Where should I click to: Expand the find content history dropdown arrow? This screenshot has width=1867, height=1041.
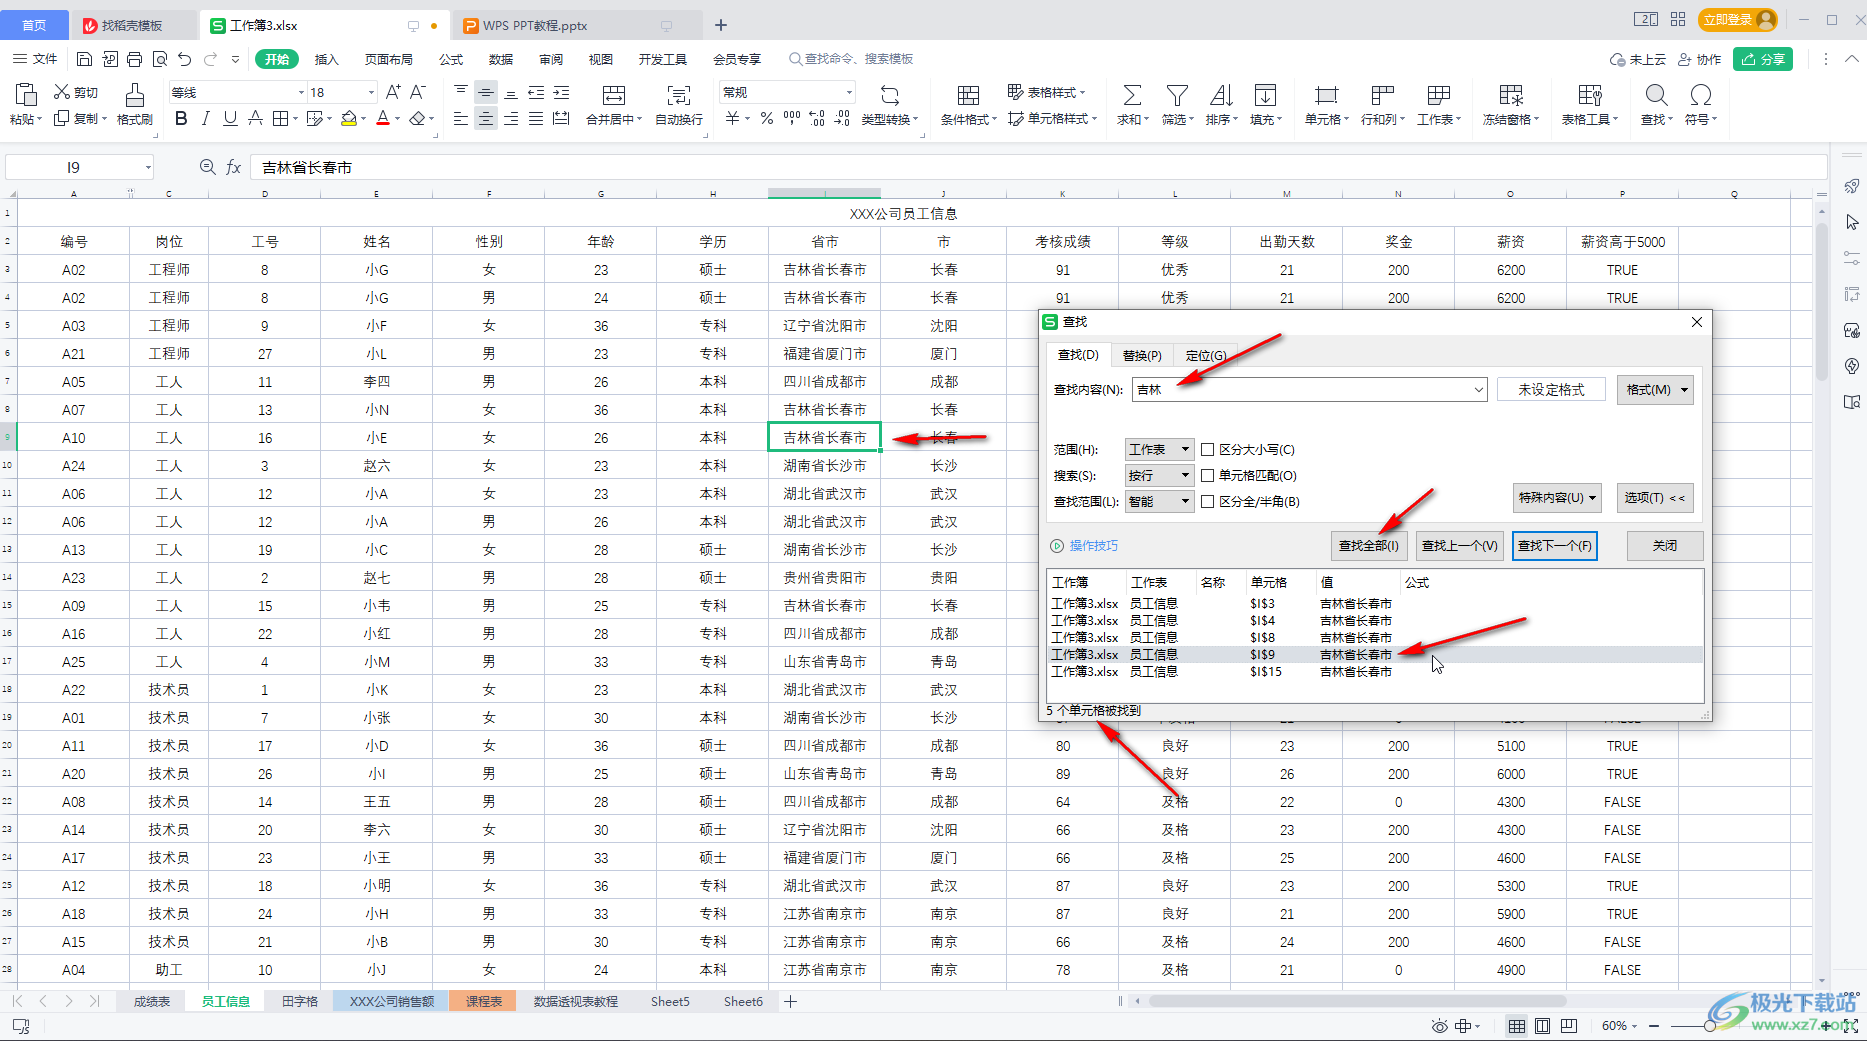click(x=1479, y=390)
